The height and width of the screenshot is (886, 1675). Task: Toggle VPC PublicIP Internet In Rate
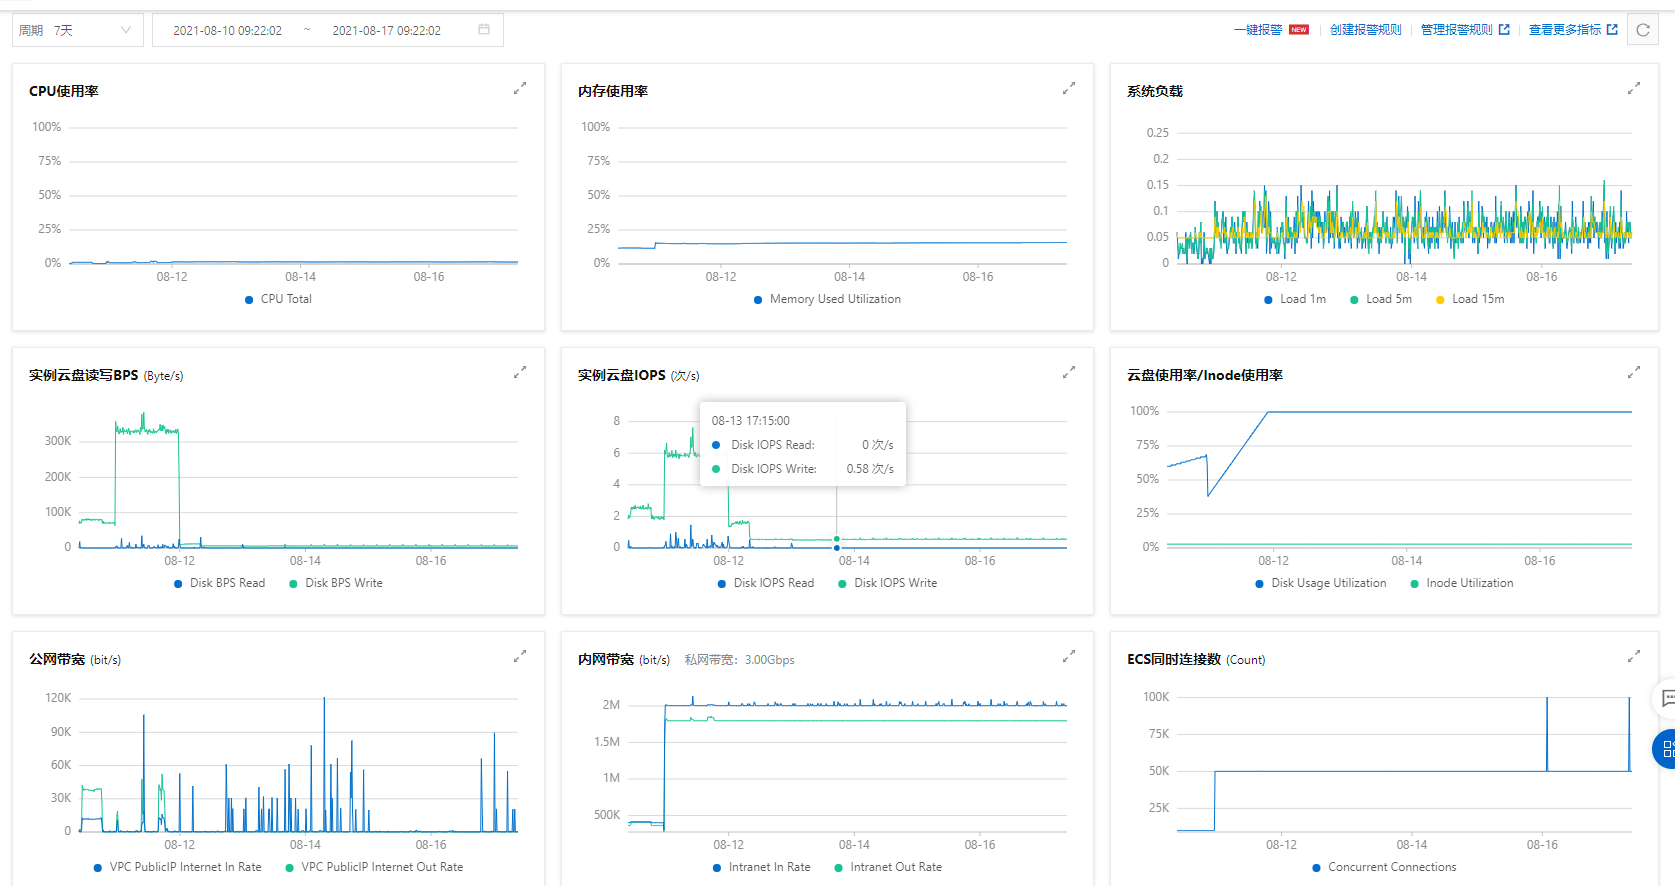[x=178, y=867]
